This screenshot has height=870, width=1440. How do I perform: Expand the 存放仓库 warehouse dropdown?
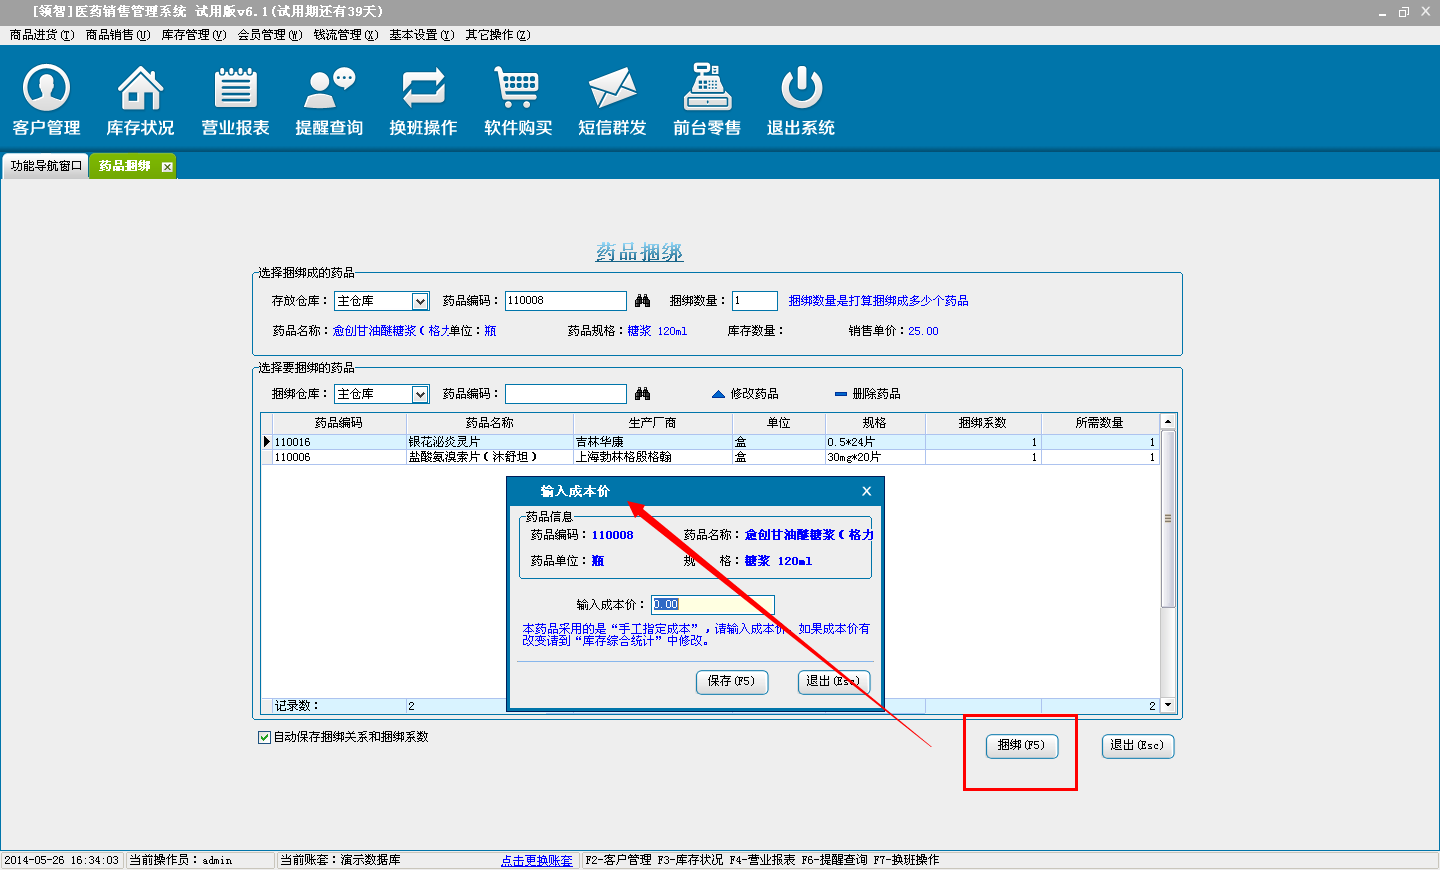pos(420,301)
